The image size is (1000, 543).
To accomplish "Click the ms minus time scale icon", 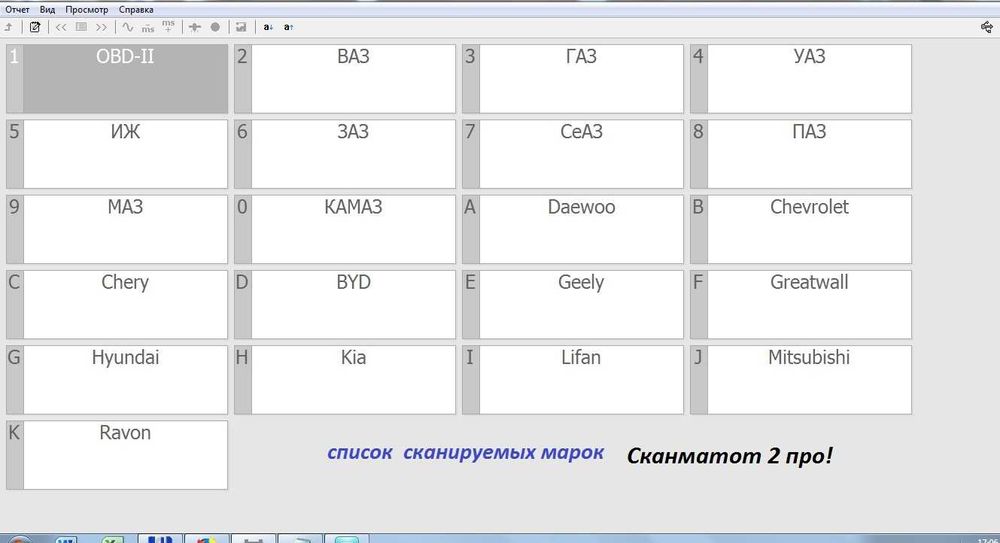I will 148,27.
